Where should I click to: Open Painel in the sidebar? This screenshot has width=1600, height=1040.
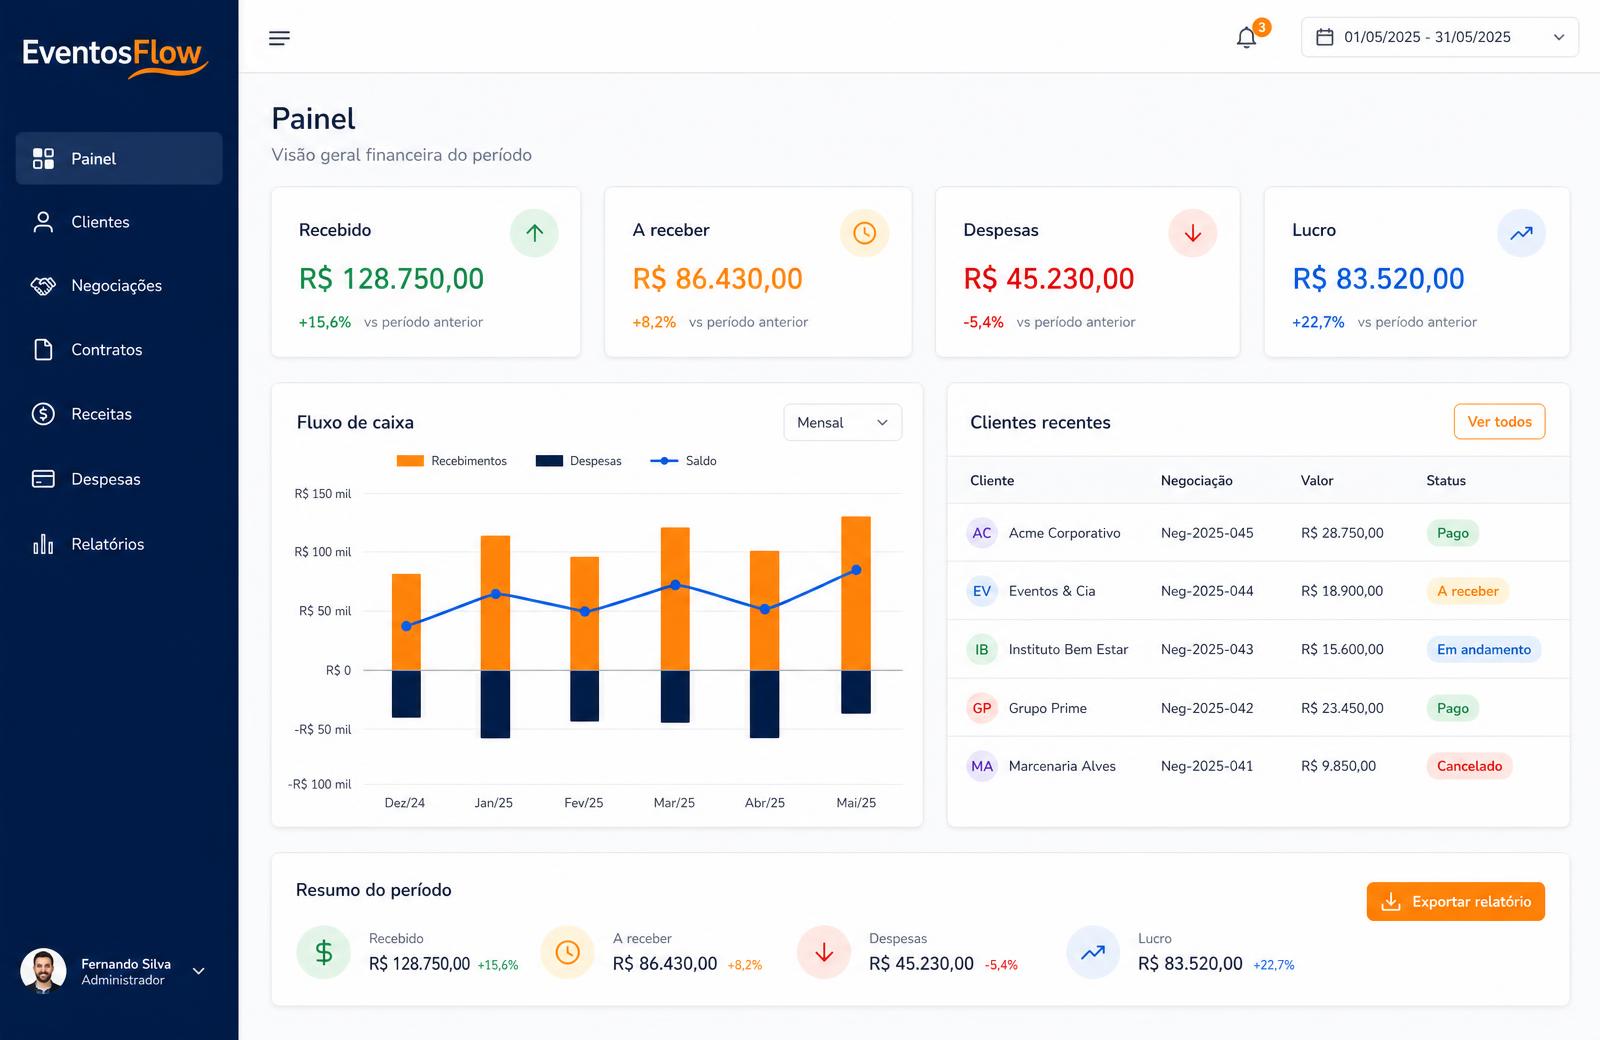[x=119, y=158]
